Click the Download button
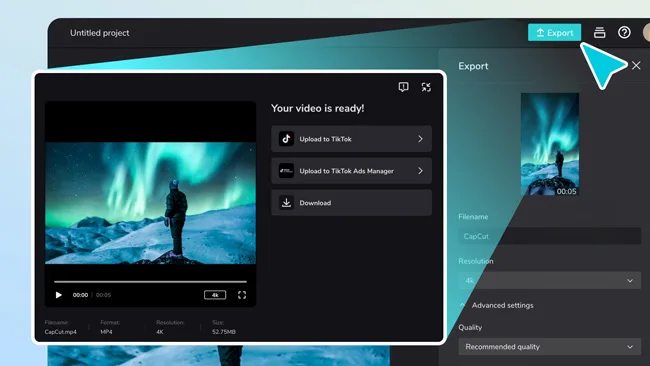The image size is (650, 366). click(351, 203)
